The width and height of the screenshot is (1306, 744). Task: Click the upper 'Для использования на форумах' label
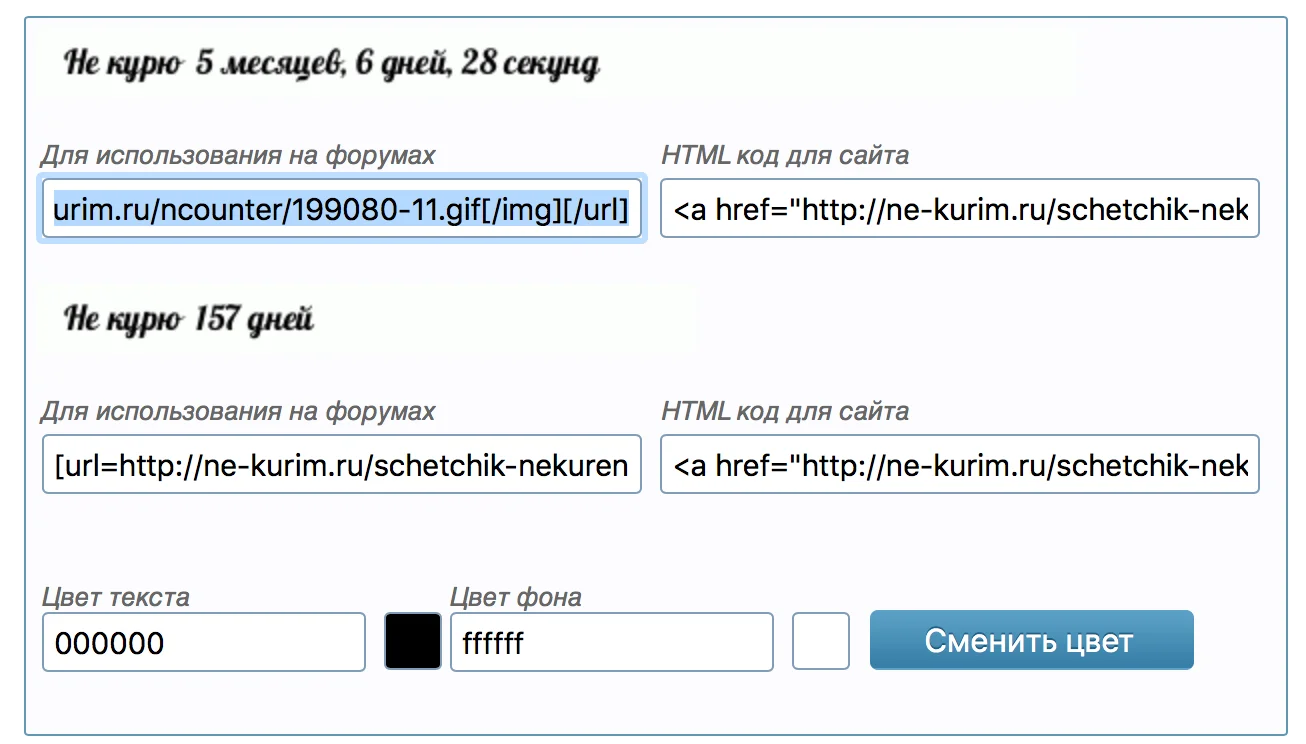(x=238, y=155)
